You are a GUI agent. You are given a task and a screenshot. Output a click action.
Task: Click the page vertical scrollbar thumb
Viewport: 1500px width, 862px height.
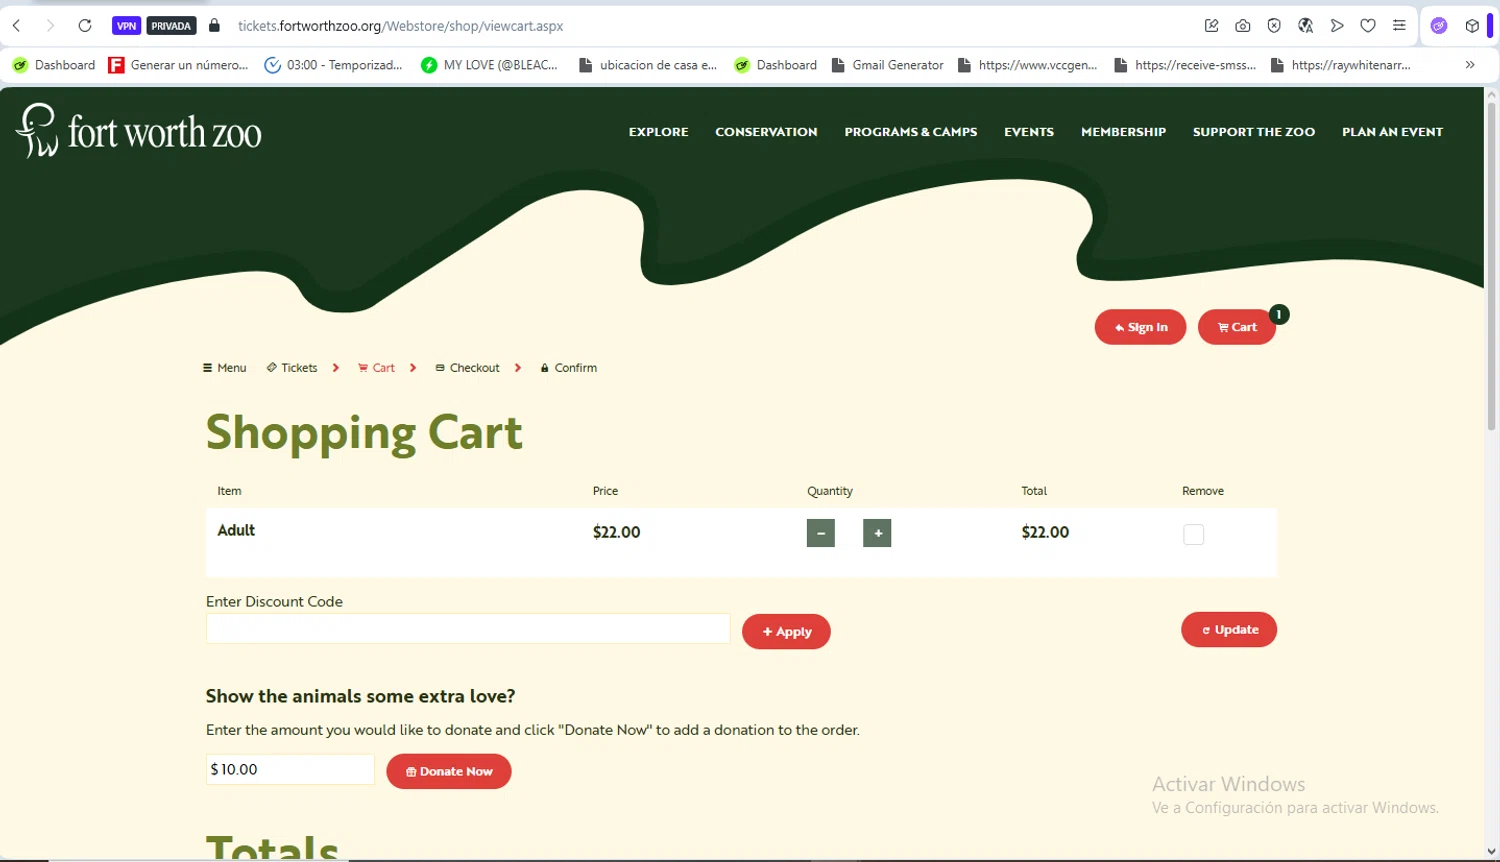click(1491, 268)
